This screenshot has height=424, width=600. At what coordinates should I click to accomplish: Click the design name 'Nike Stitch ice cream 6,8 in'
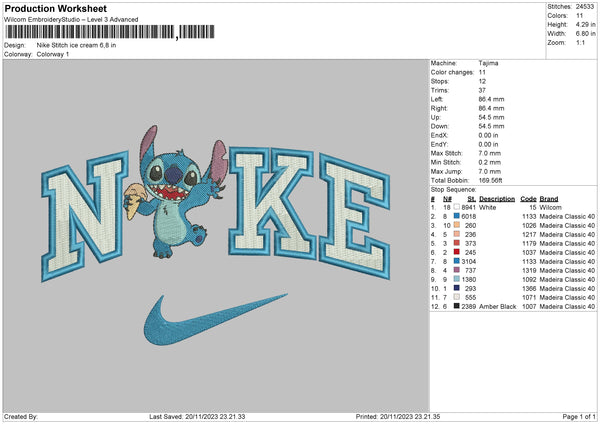tap(76, 45)
